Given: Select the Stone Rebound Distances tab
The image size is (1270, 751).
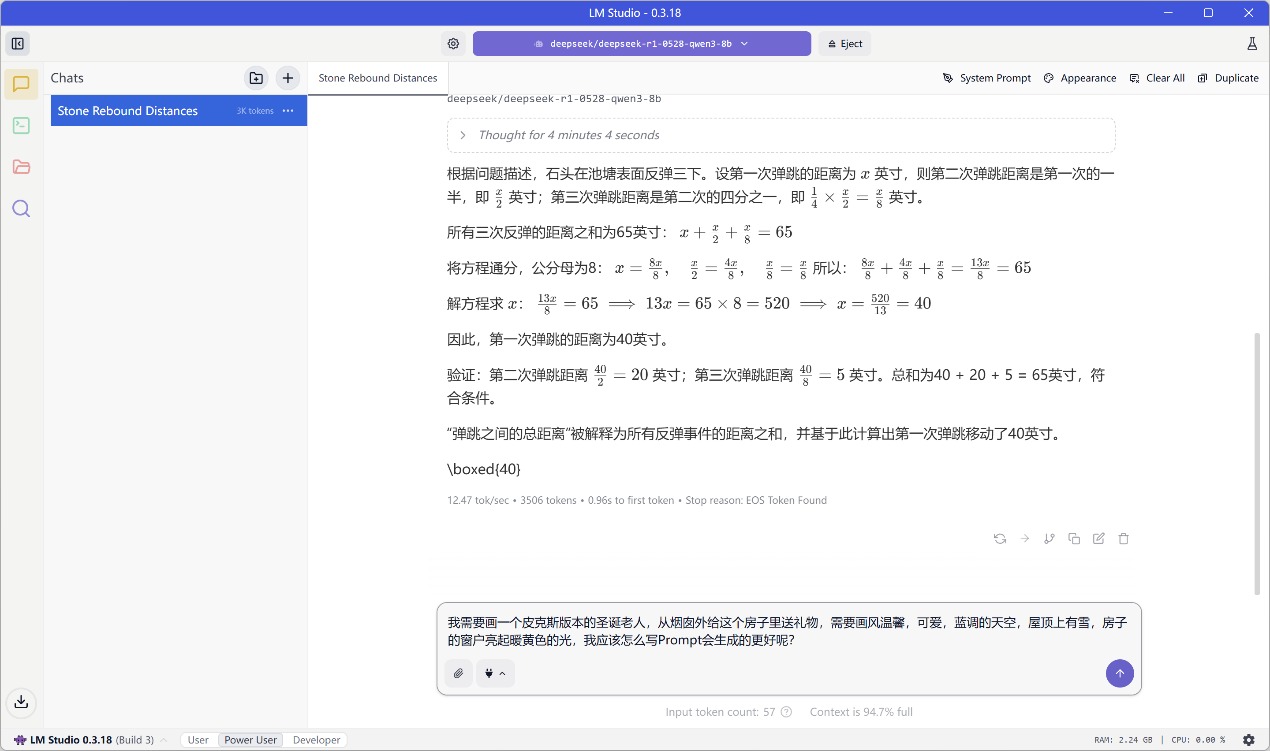Looking at the screenshot, I should coord(377,77).
